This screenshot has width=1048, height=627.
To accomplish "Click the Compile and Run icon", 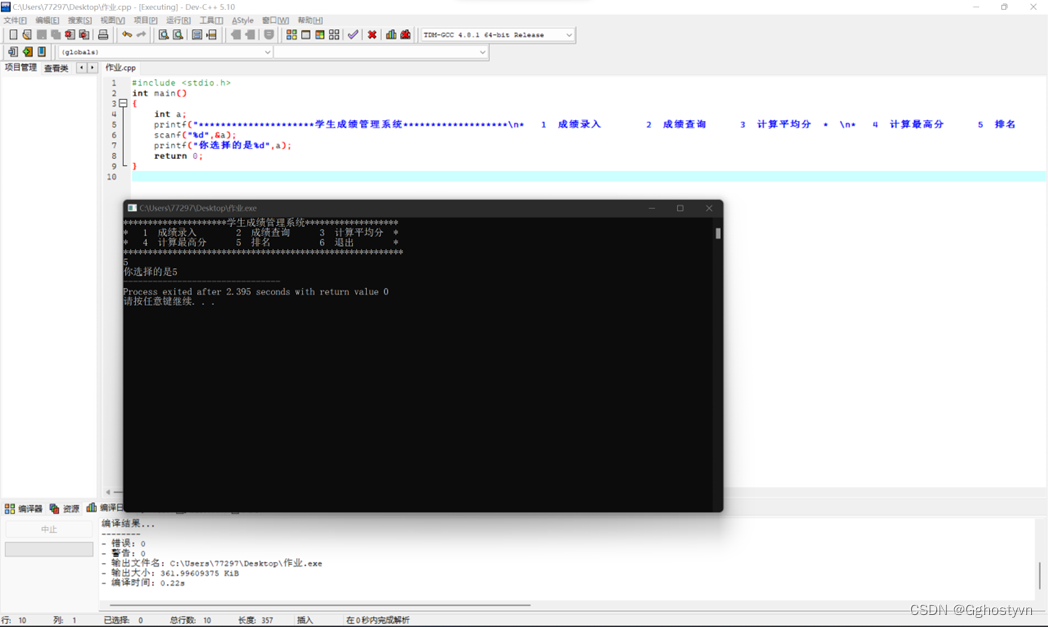I will (319, 35).
